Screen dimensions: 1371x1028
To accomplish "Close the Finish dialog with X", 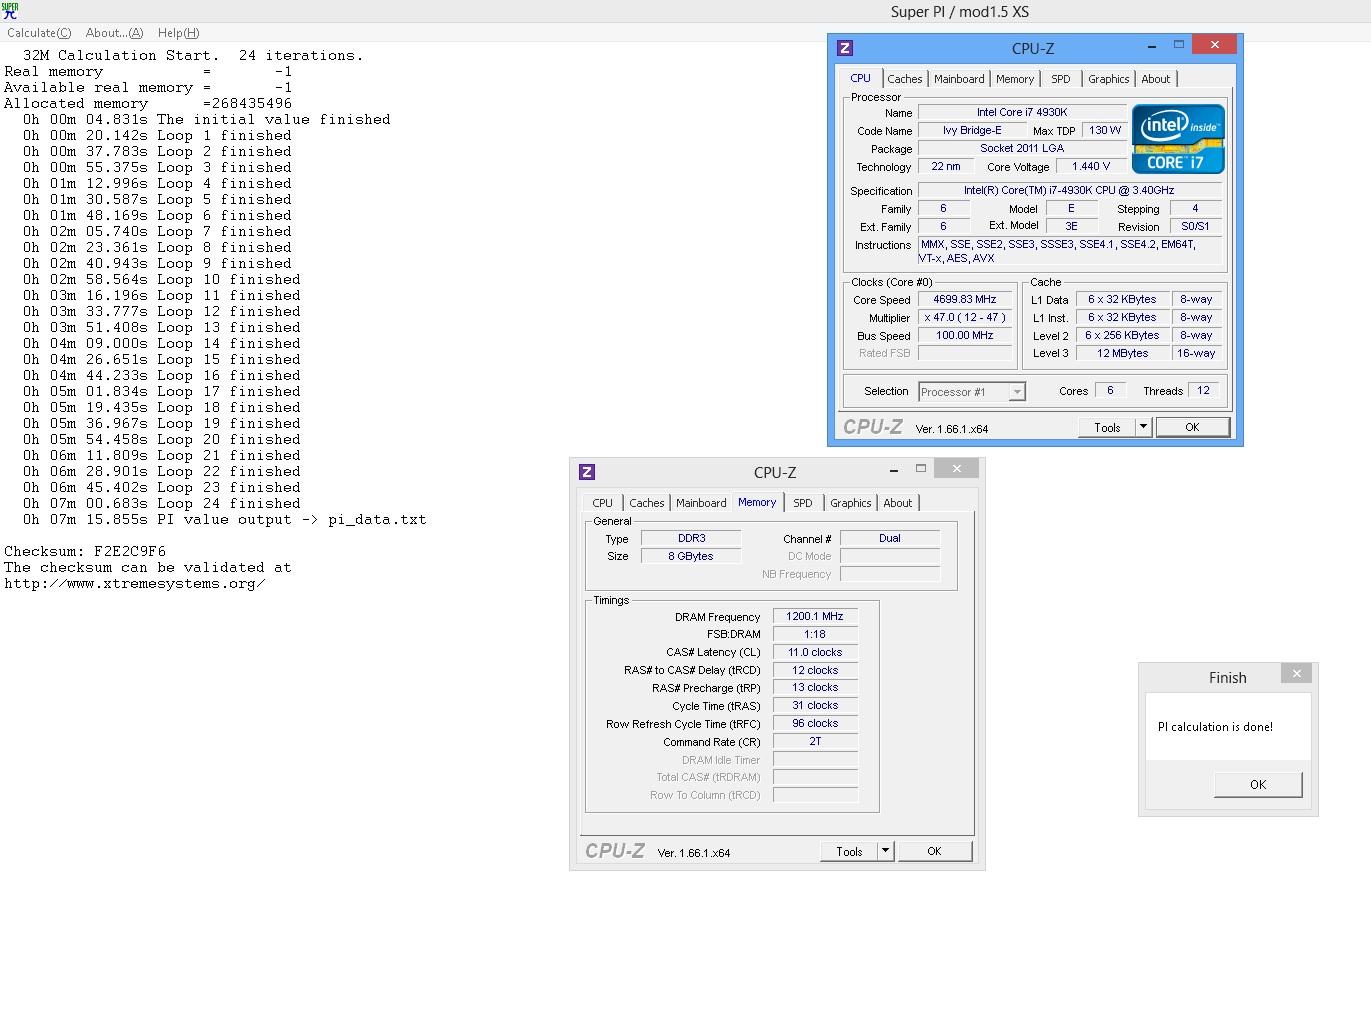I will coord(1297,674).
